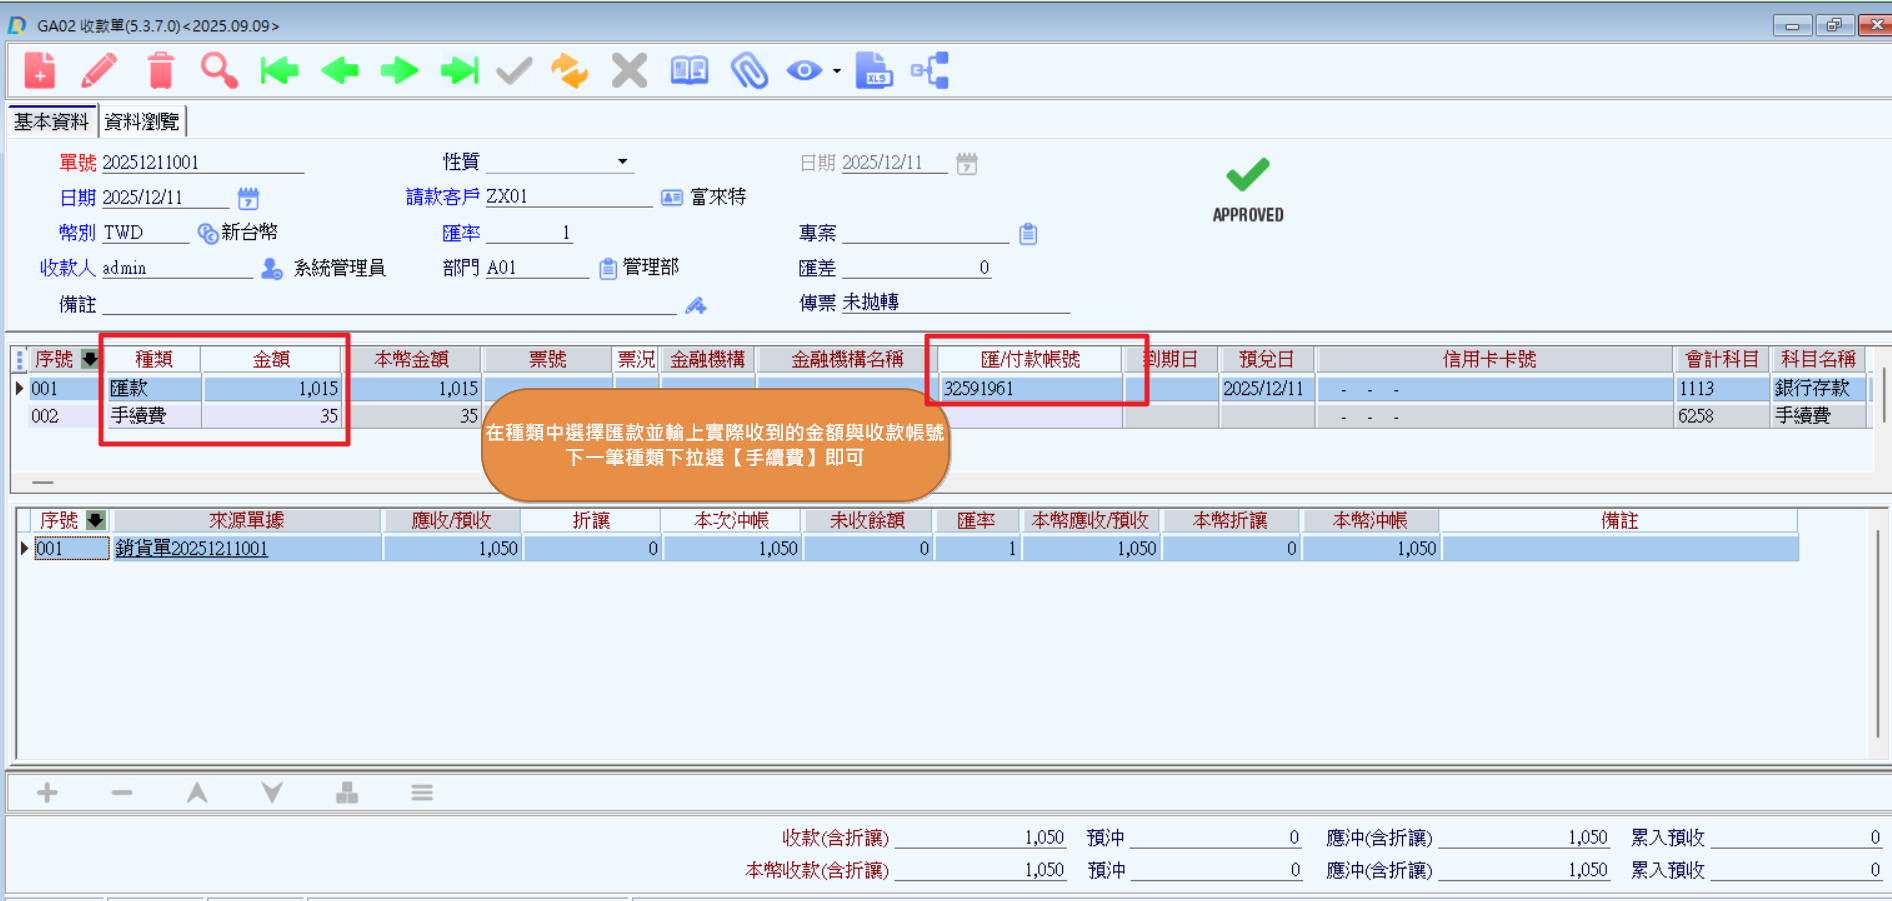Click the XLS export icon
The image size is (1892, 901).
click(873, 71)
